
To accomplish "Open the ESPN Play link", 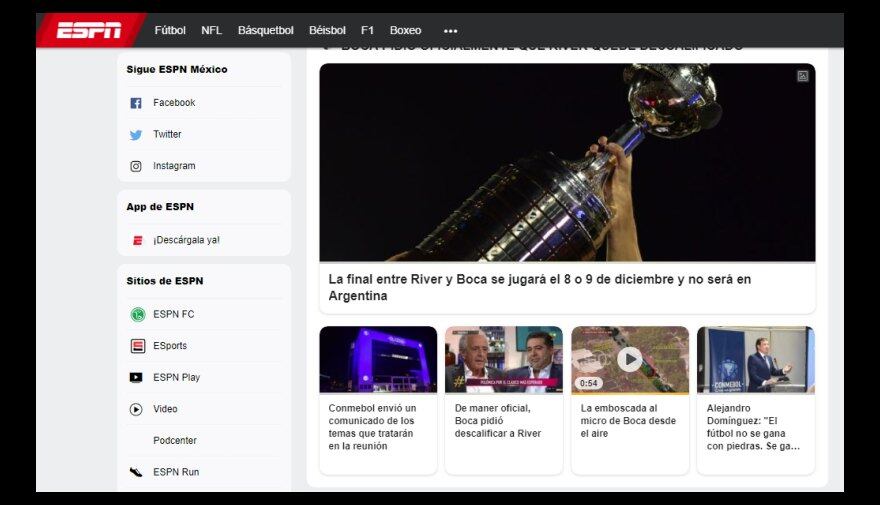I will 176,377.
